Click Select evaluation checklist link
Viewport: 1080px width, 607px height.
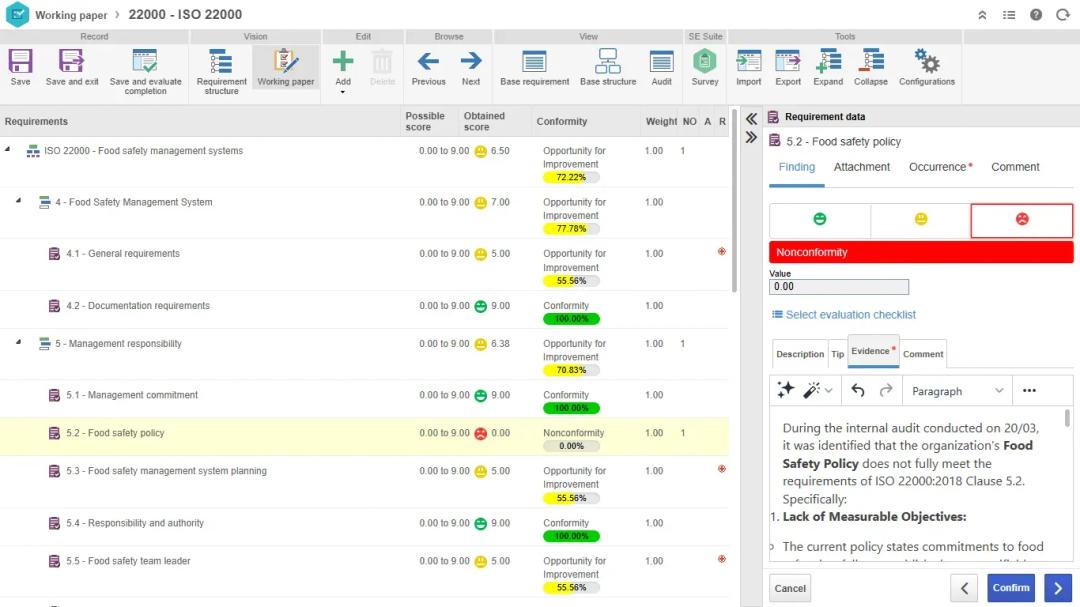850,315
